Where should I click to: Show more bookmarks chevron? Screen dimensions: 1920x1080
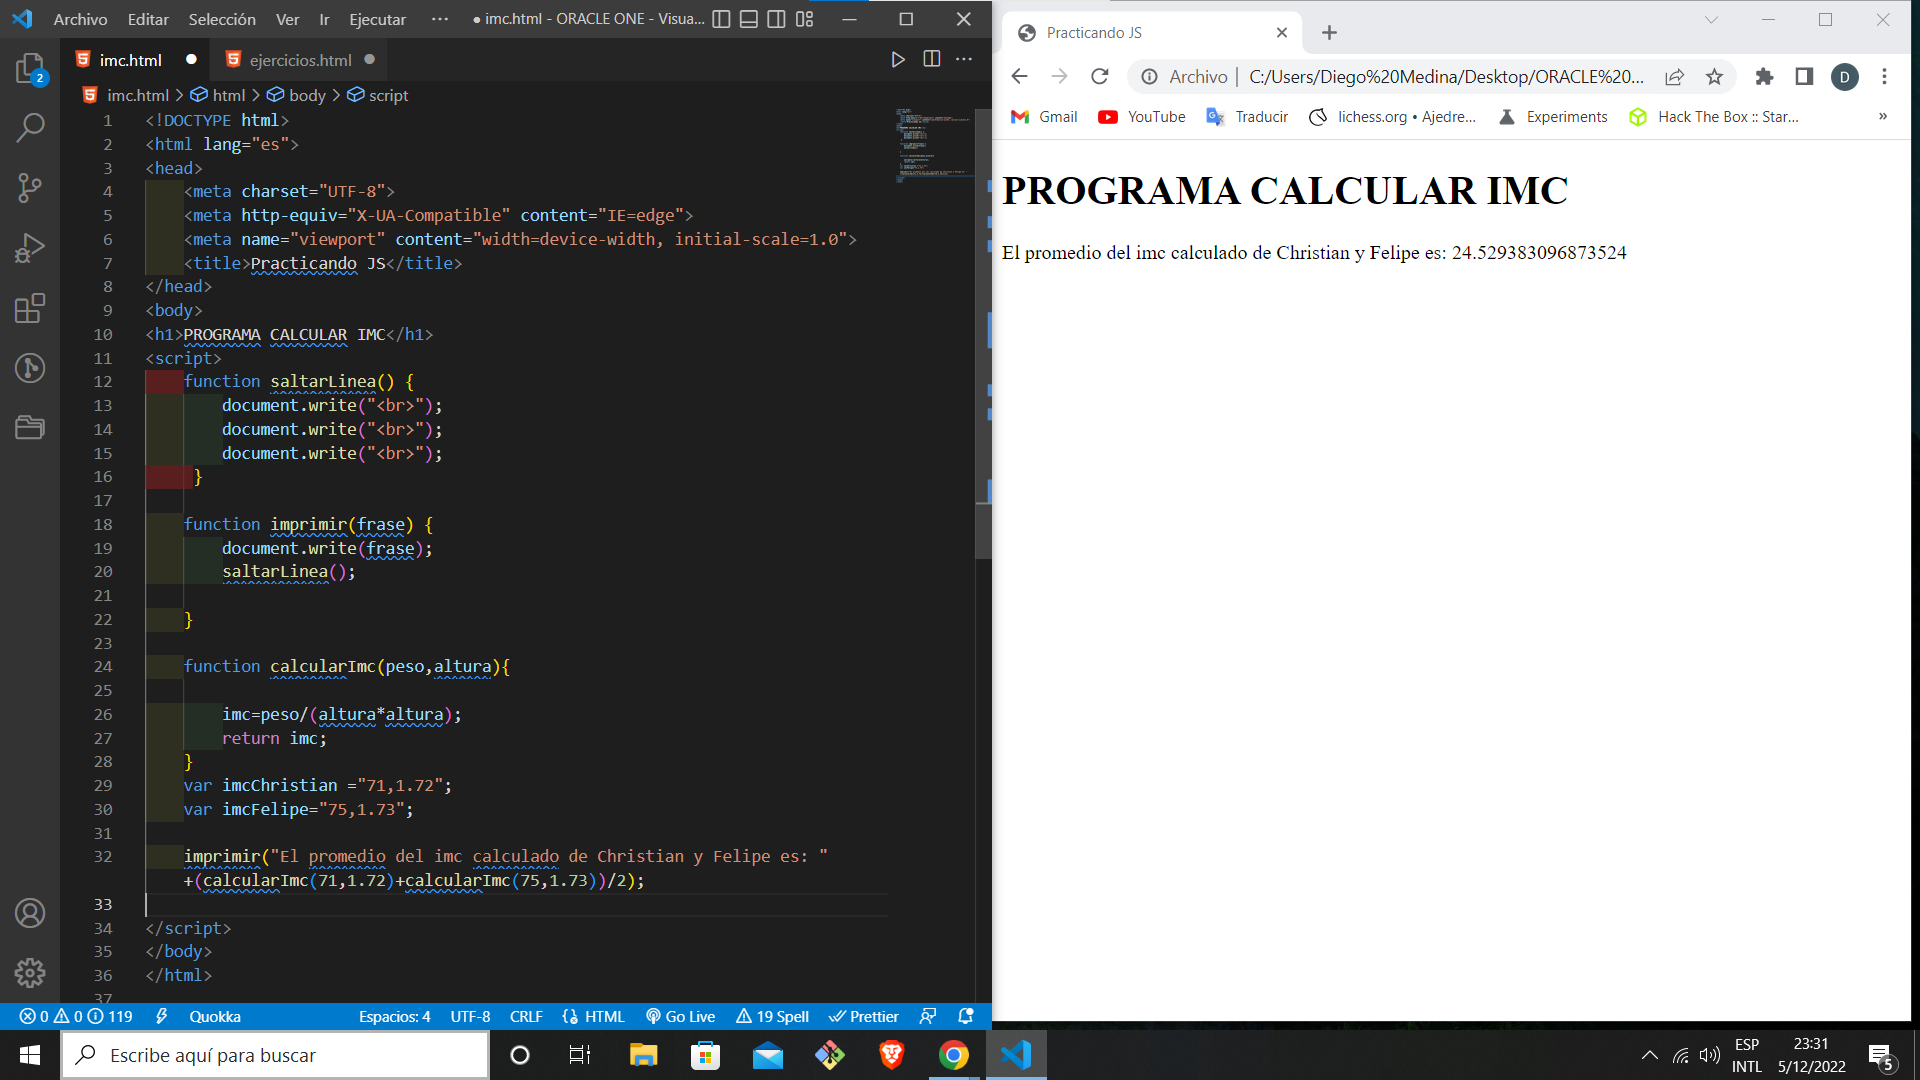click(x=1883, y=117)
